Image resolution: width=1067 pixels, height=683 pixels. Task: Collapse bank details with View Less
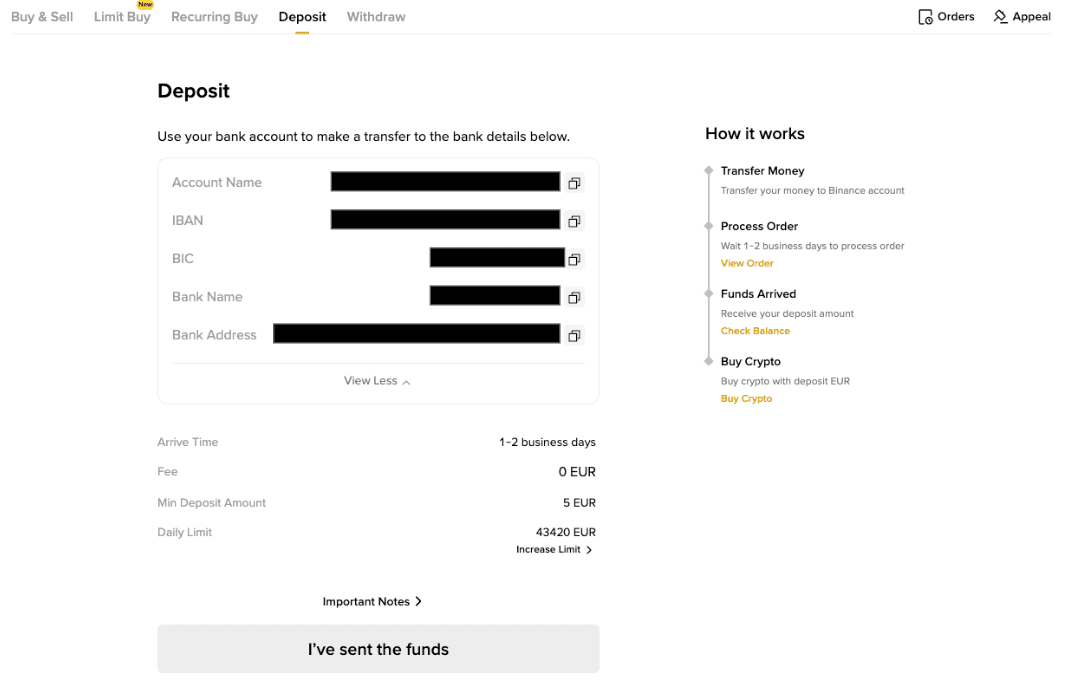click(x=377, y=381)
